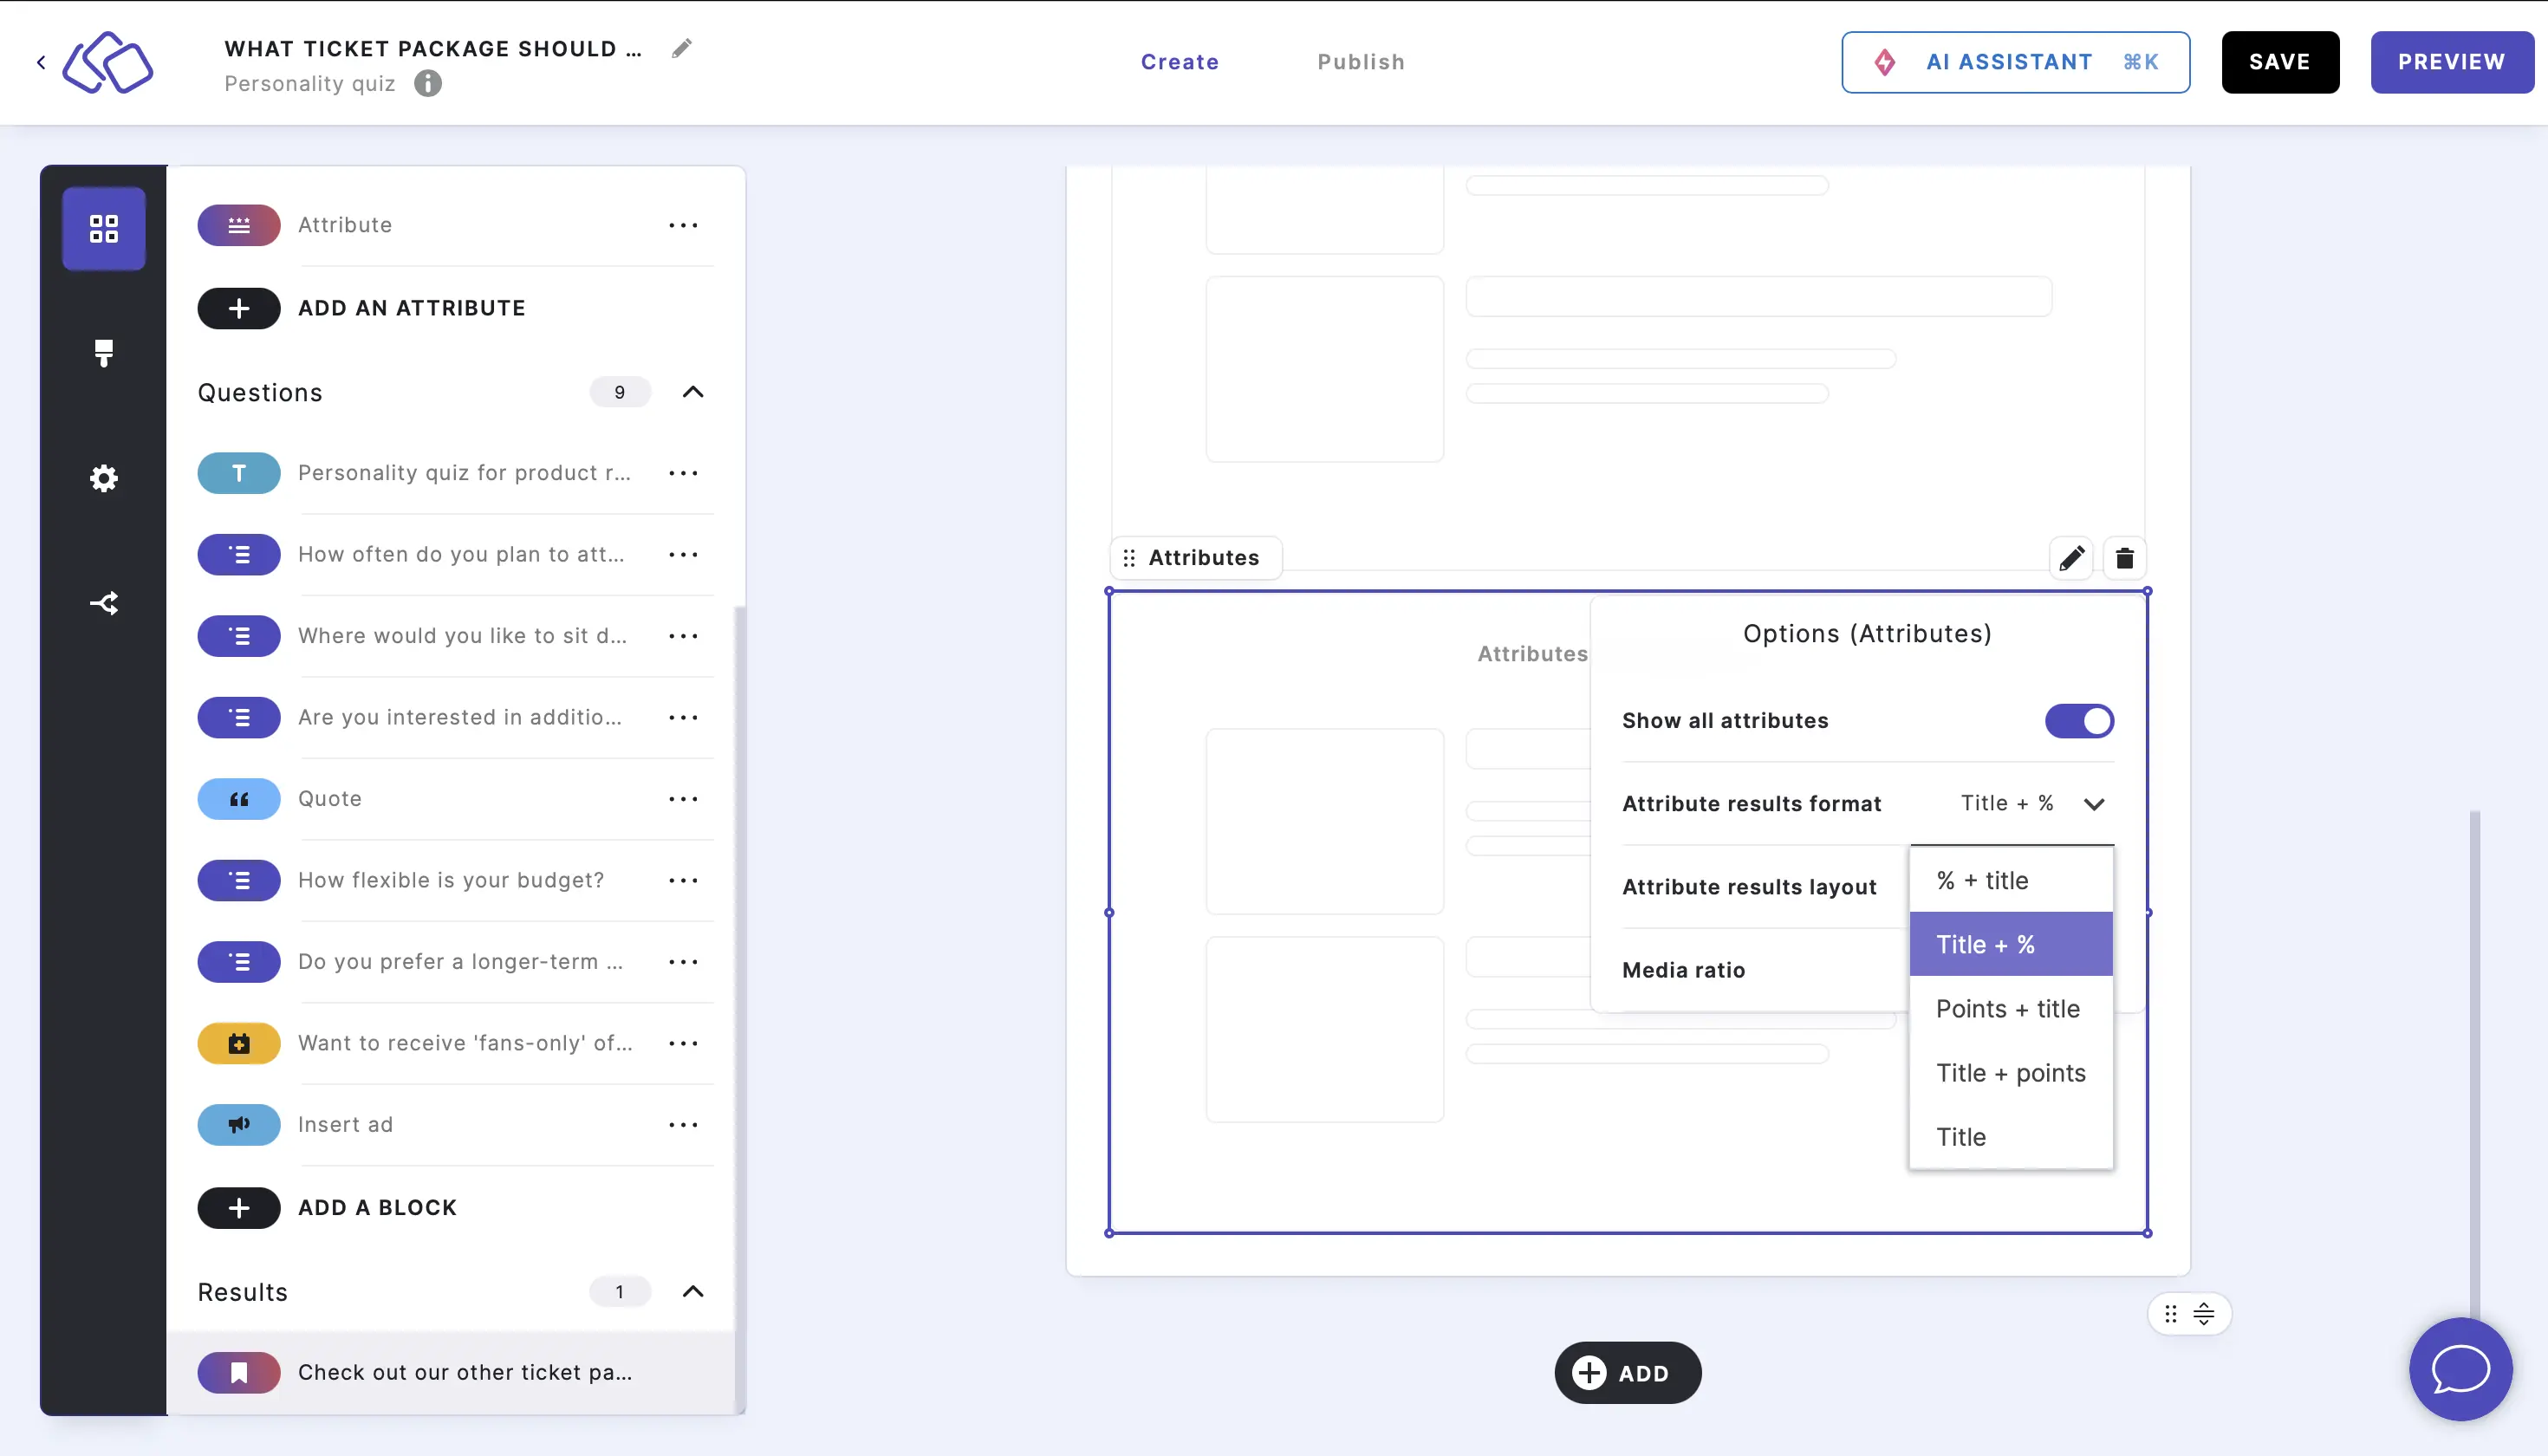
Task: Expand the Questions section collapse arrow
Action: click(695, 392)
